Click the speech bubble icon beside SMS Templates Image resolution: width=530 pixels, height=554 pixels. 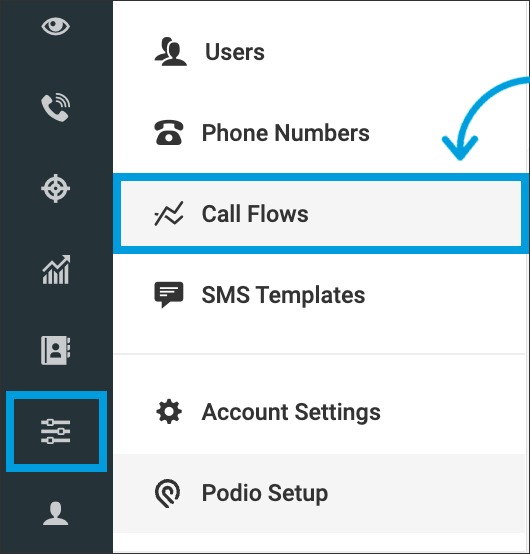coord(169,295)
